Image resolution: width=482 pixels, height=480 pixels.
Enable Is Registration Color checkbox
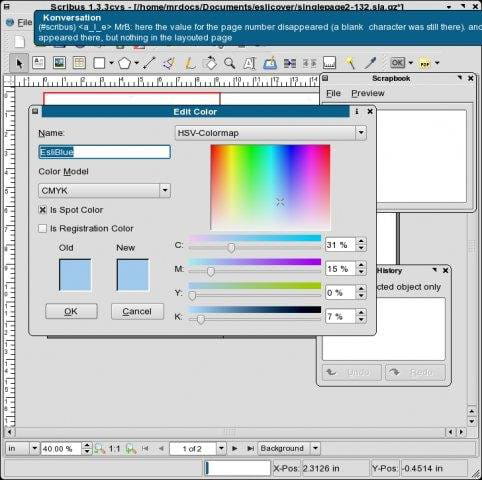(x=43, y=229)
